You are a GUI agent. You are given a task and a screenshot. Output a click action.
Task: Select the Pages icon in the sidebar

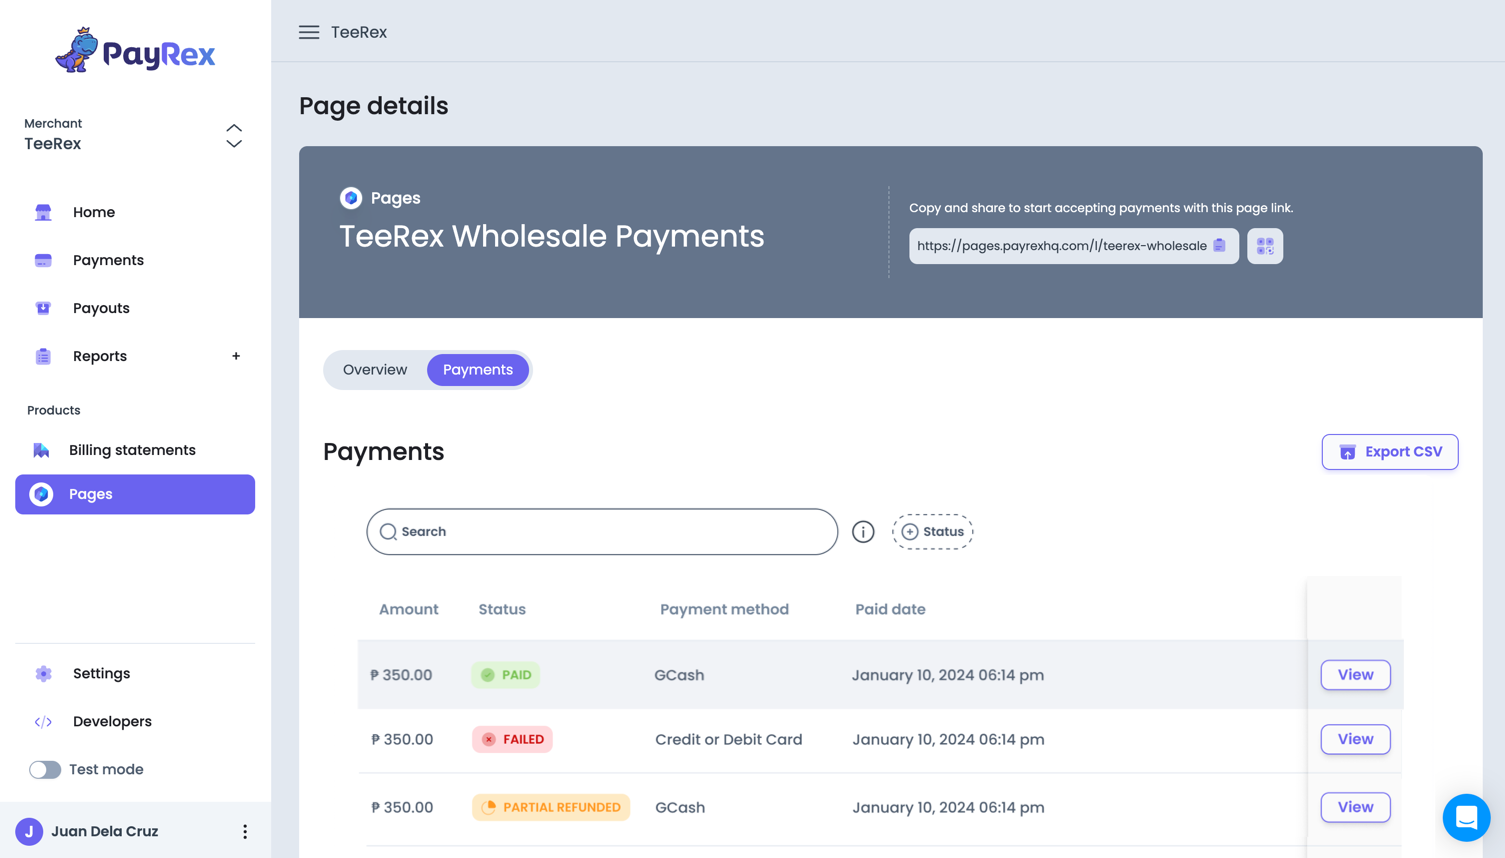pyautogui.click(x=41, y=494)
